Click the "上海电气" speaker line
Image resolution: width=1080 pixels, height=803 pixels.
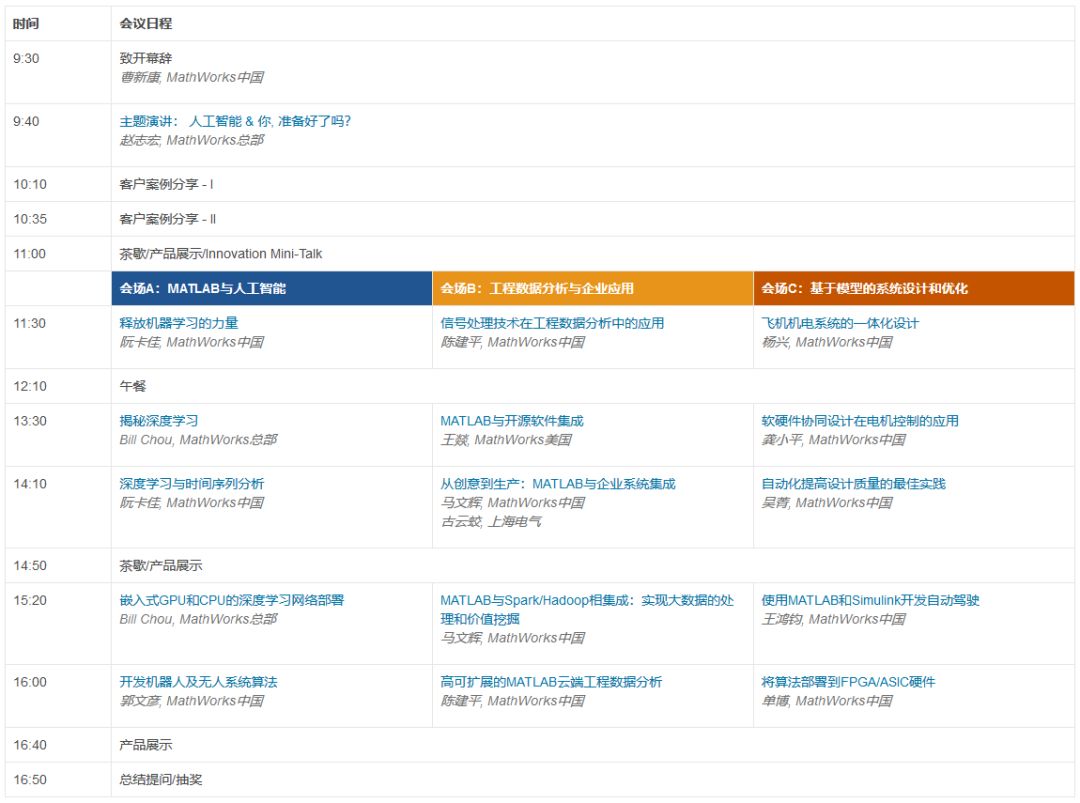[491, 521]
